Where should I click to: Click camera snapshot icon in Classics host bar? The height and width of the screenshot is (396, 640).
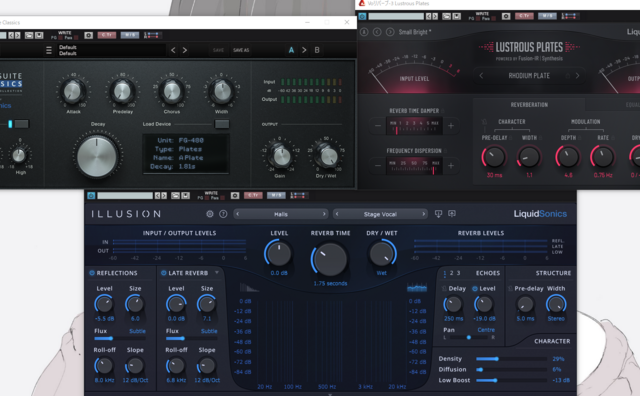(x=88, y=36)
